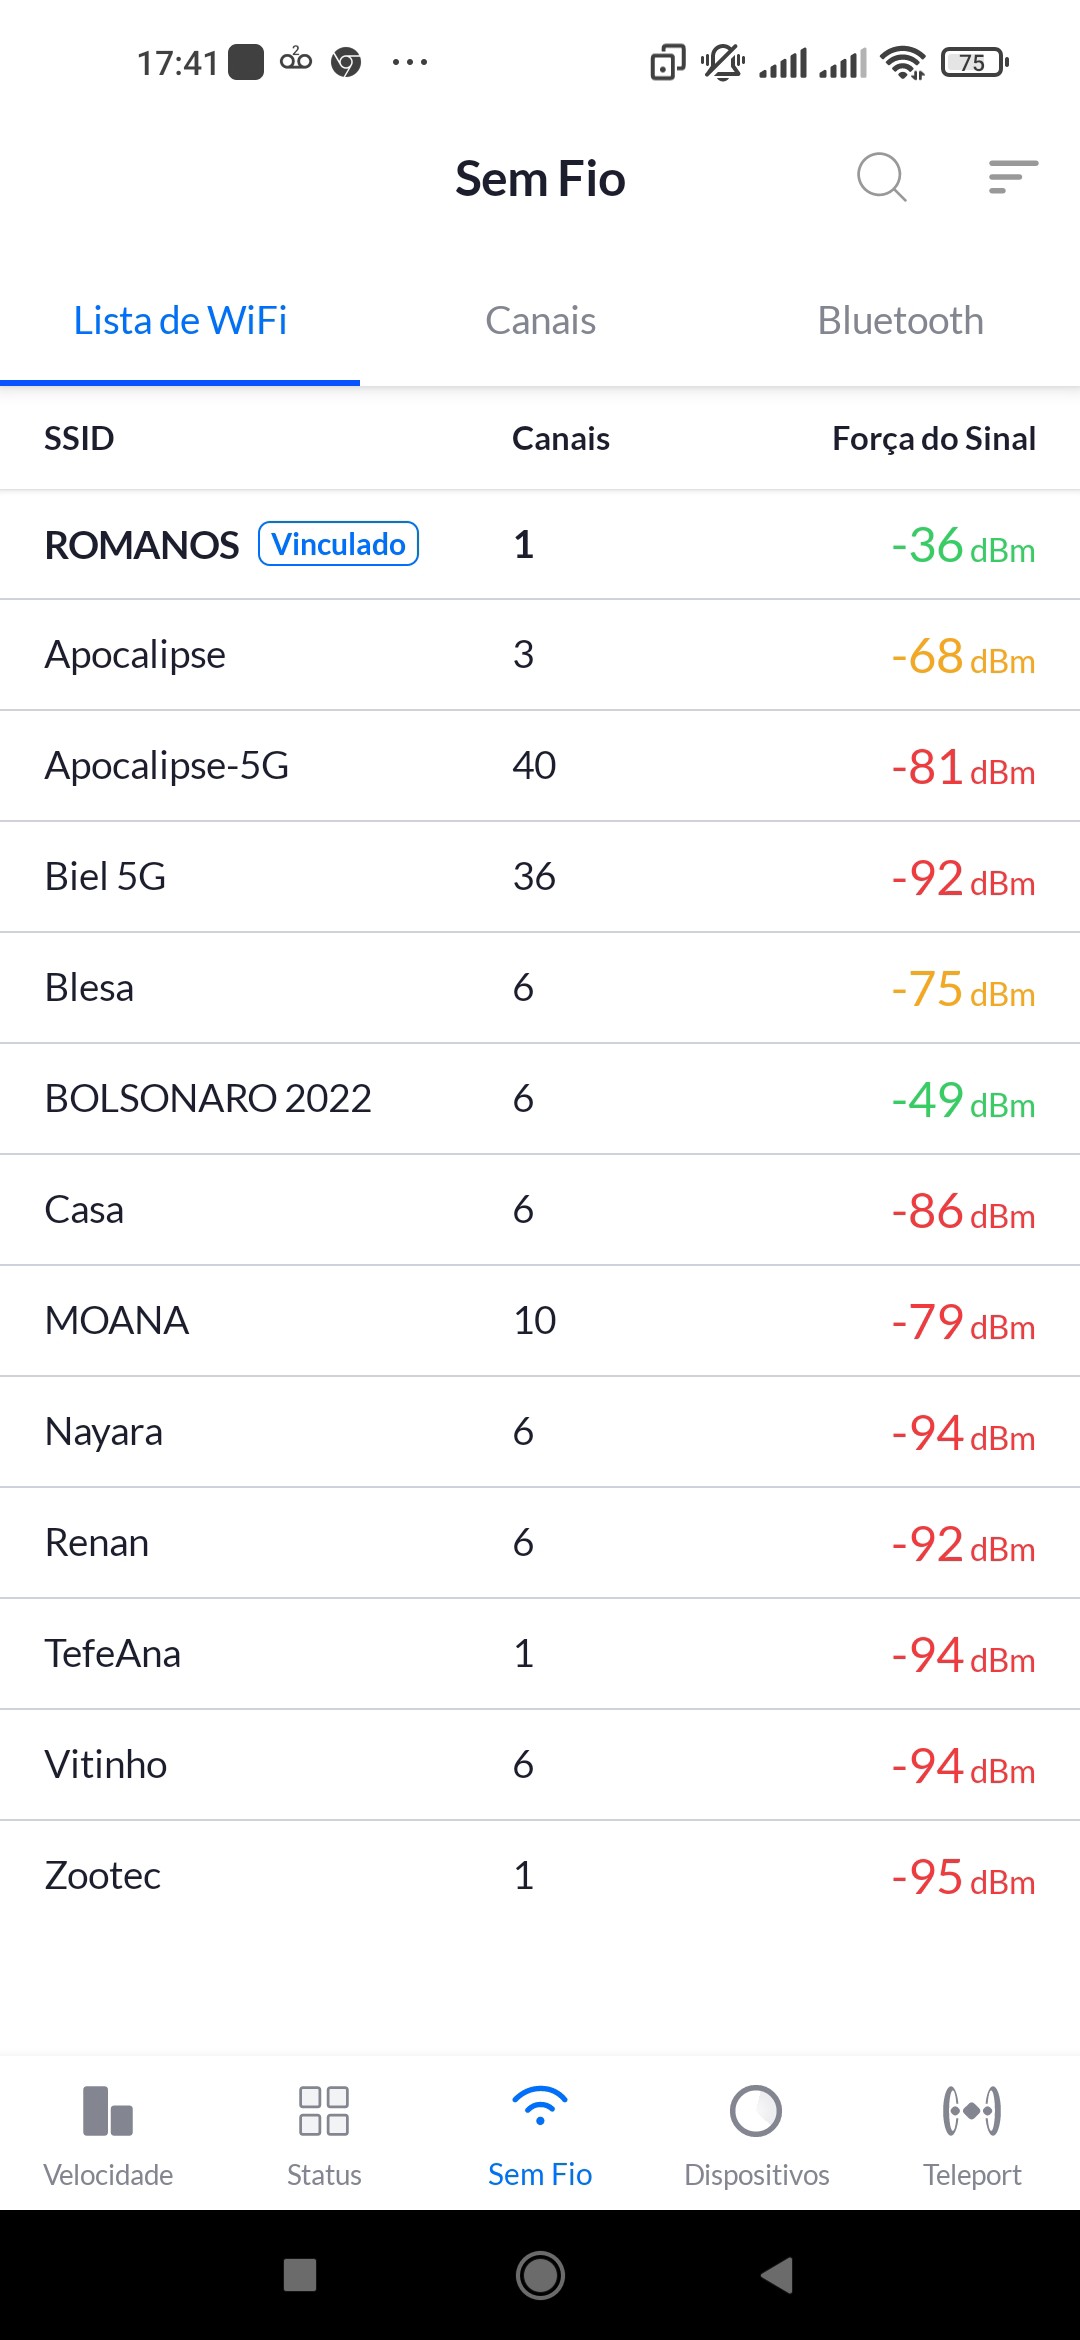Open the Velocidade speed tab icon
Screen dimensions: 1080x2340
click(x=108, y=2110)
